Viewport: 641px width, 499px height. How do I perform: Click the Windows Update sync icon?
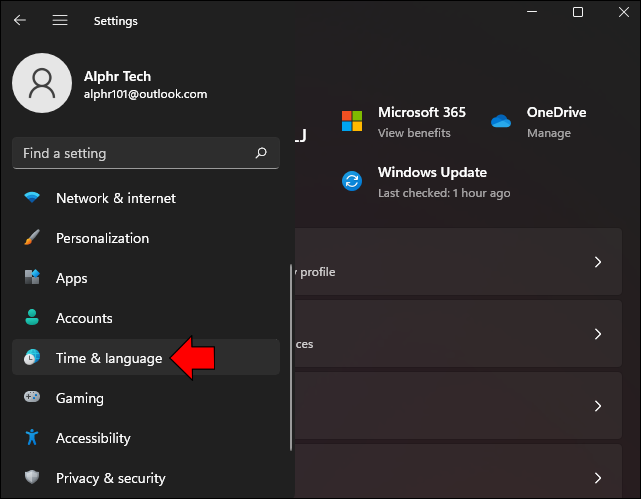352,181
